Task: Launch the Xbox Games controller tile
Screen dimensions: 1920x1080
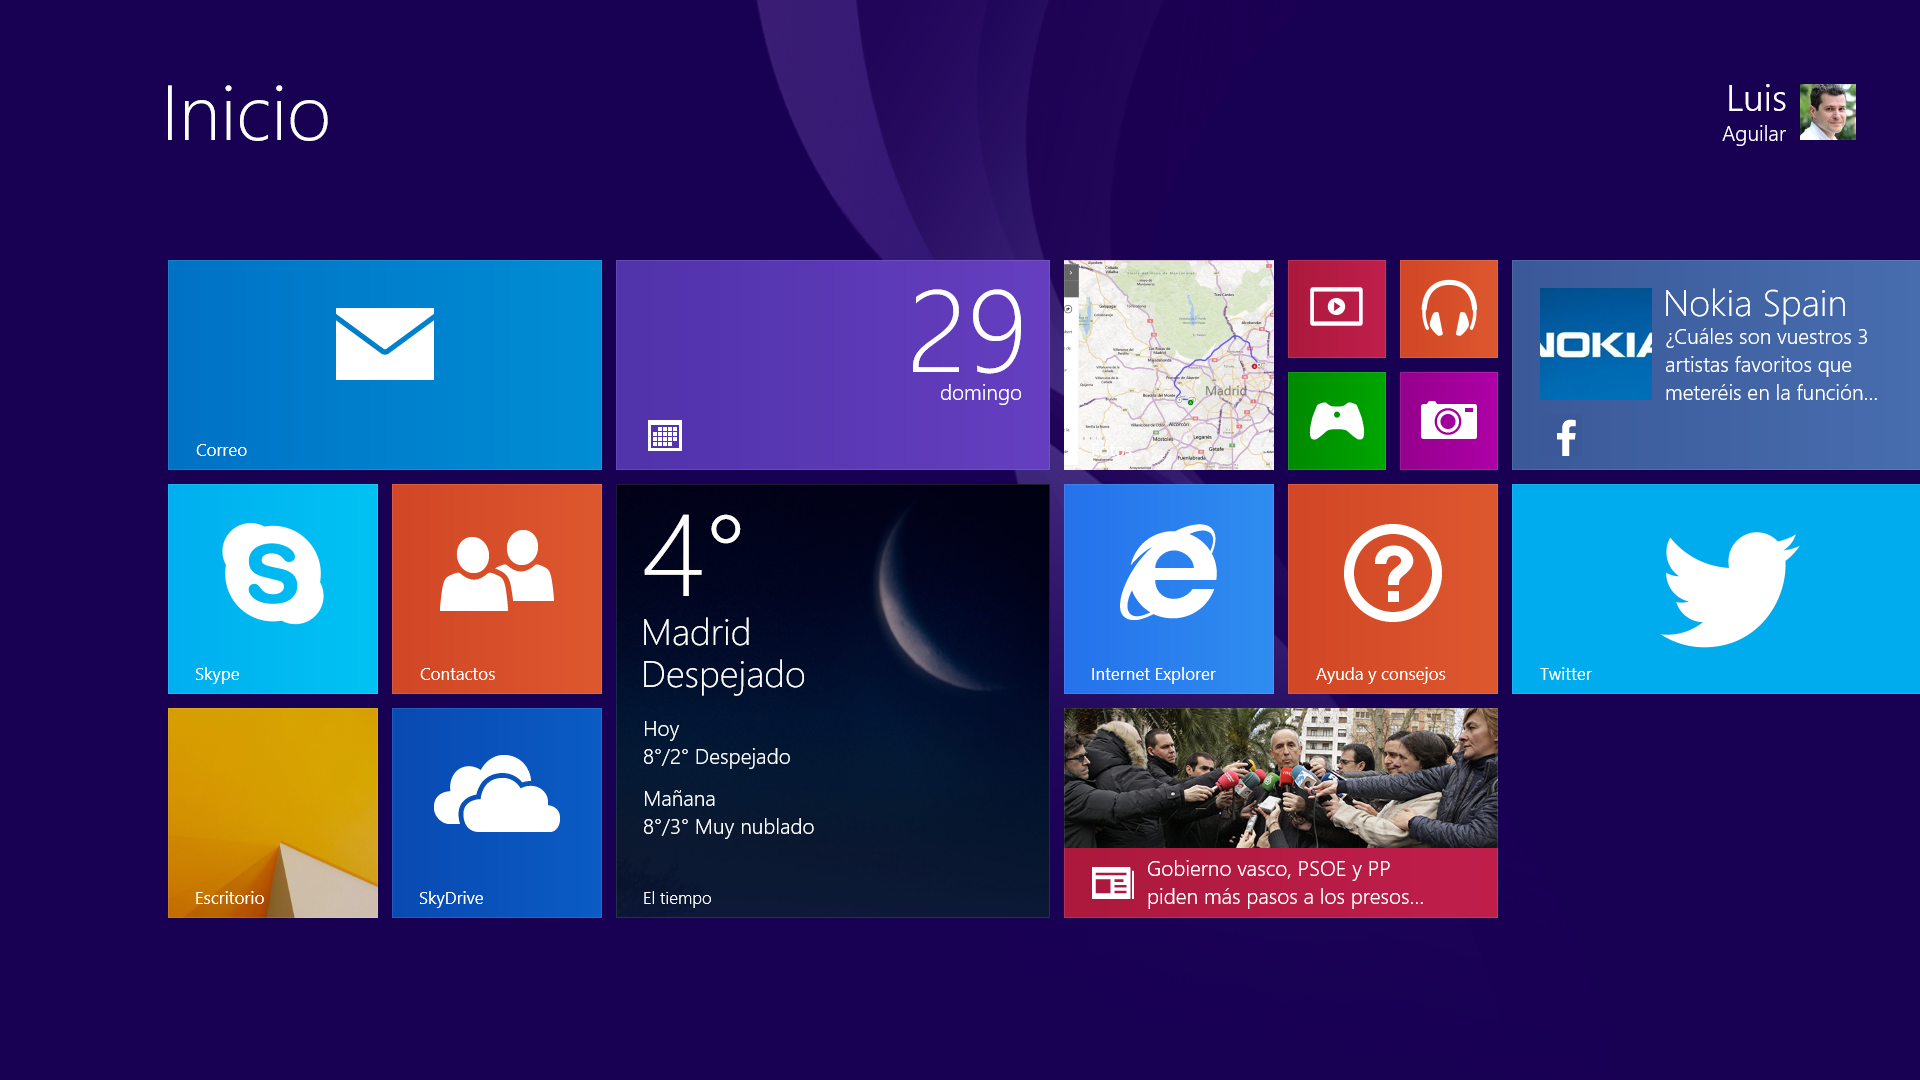Action: point(1337,421)
